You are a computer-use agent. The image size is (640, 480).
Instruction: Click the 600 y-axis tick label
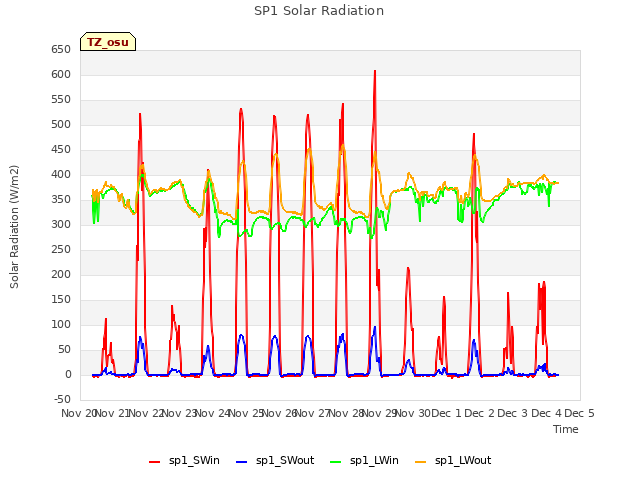[x=61, y=74]
